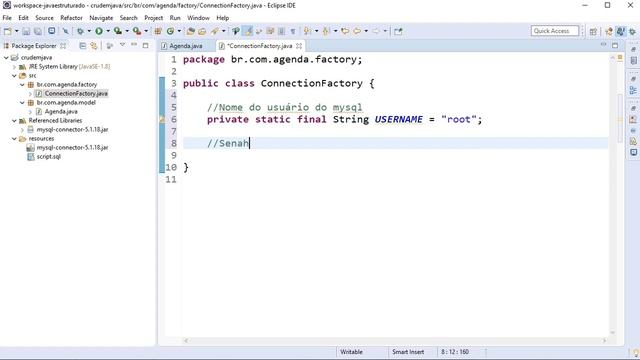Select script.sql in the resources folder

[x=48, y=156]
